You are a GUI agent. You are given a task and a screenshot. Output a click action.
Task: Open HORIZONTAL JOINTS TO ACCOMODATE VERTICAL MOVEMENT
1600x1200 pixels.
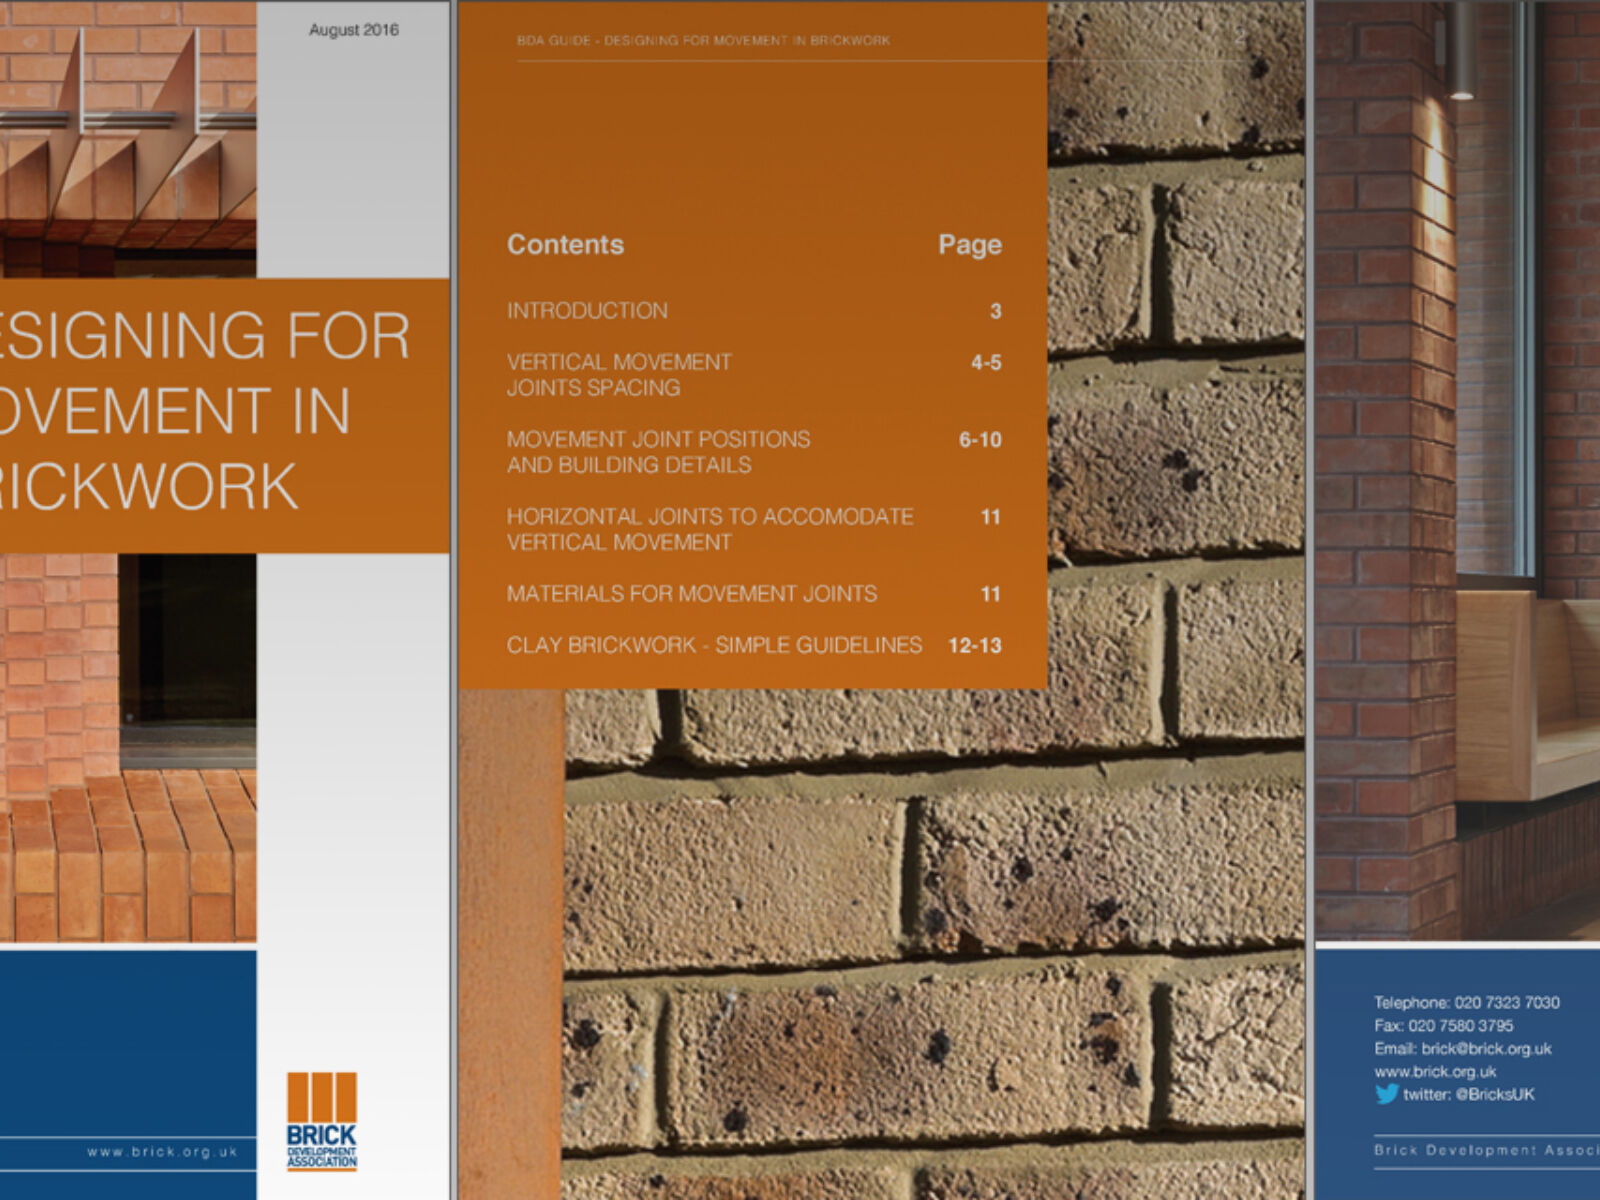coord(711,529)
